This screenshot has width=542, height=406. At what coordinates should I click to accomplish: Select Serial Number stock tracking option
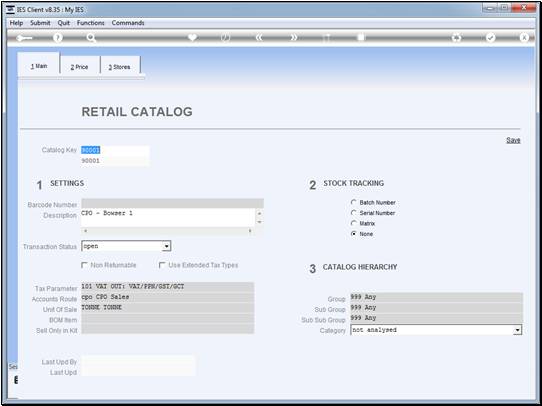[x=353, y=213]
